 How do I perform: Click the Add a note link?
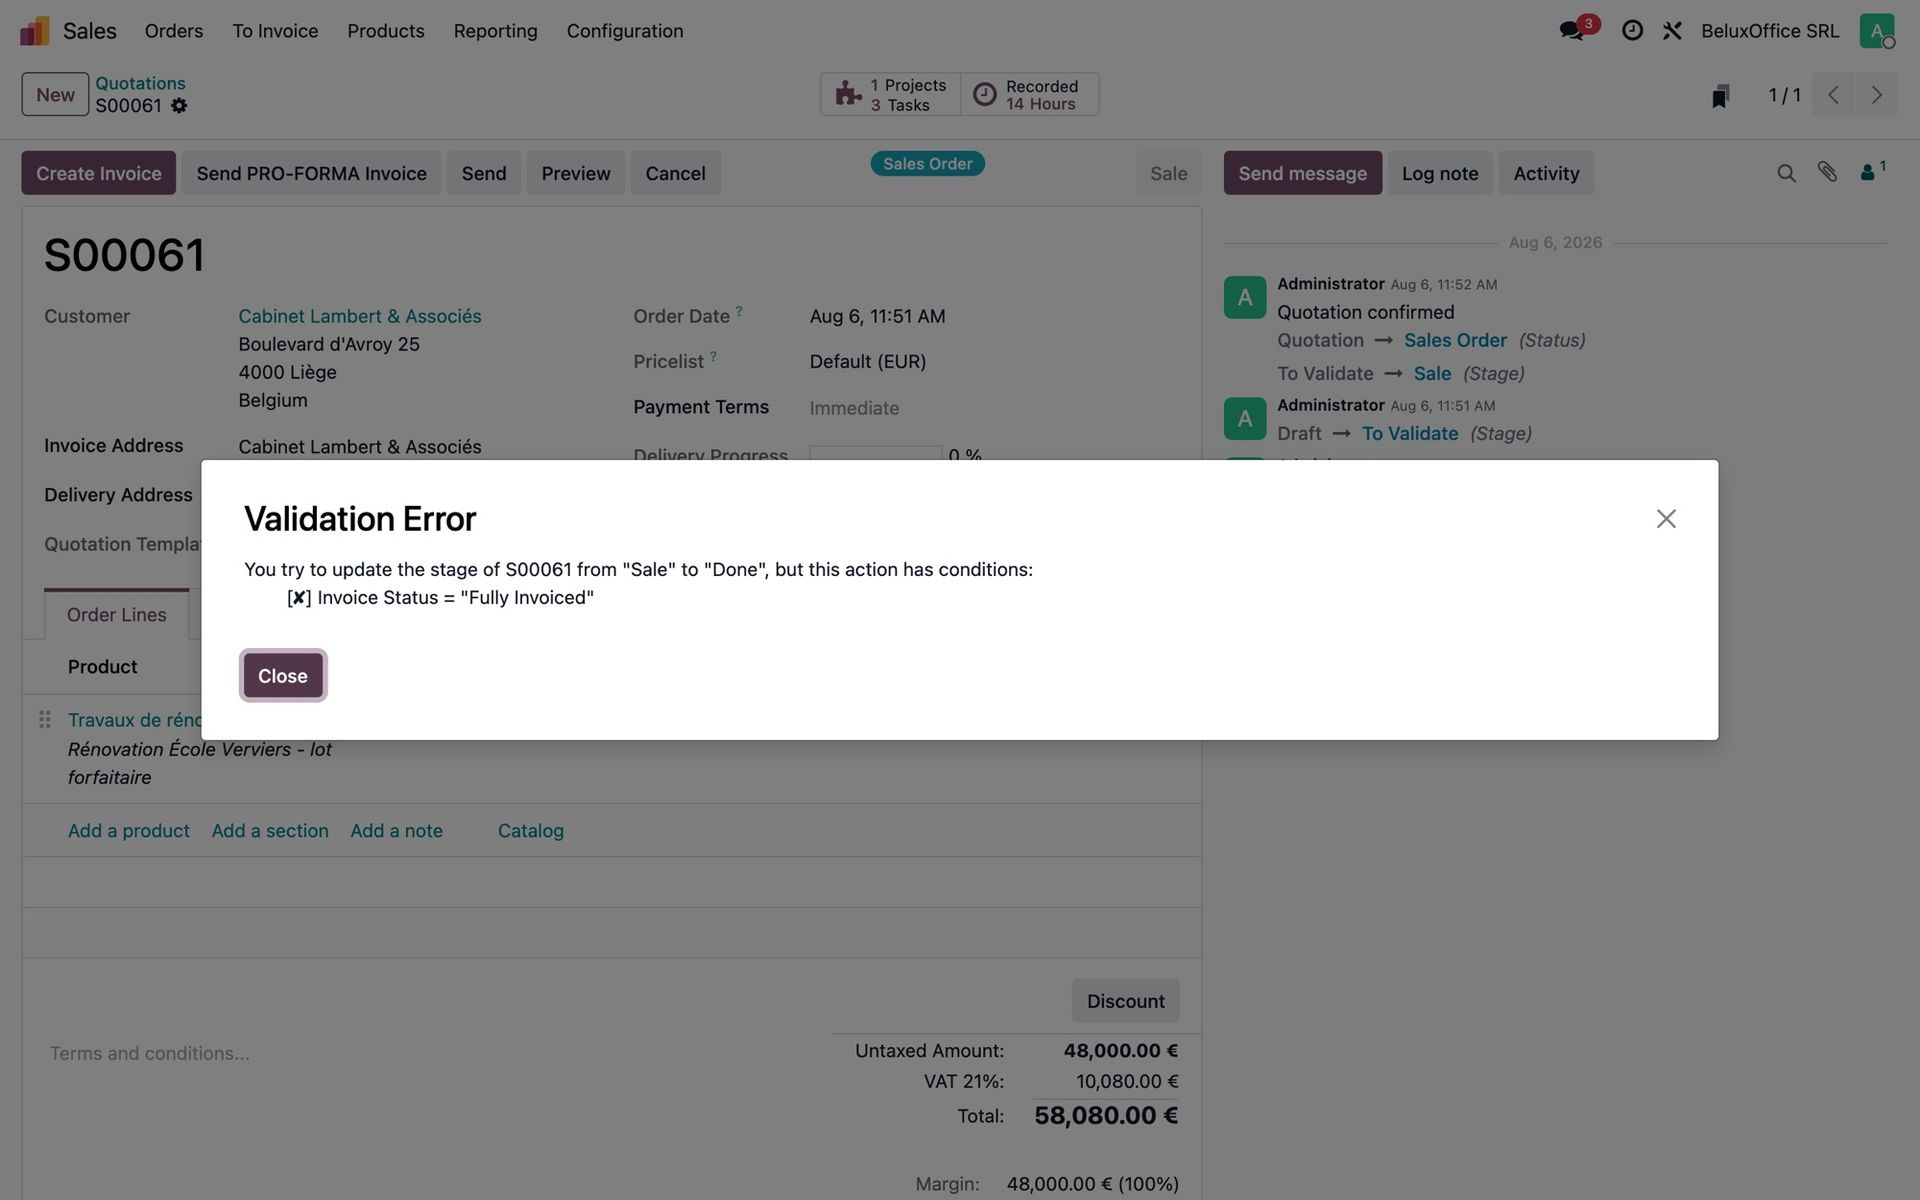click(396, 831)
